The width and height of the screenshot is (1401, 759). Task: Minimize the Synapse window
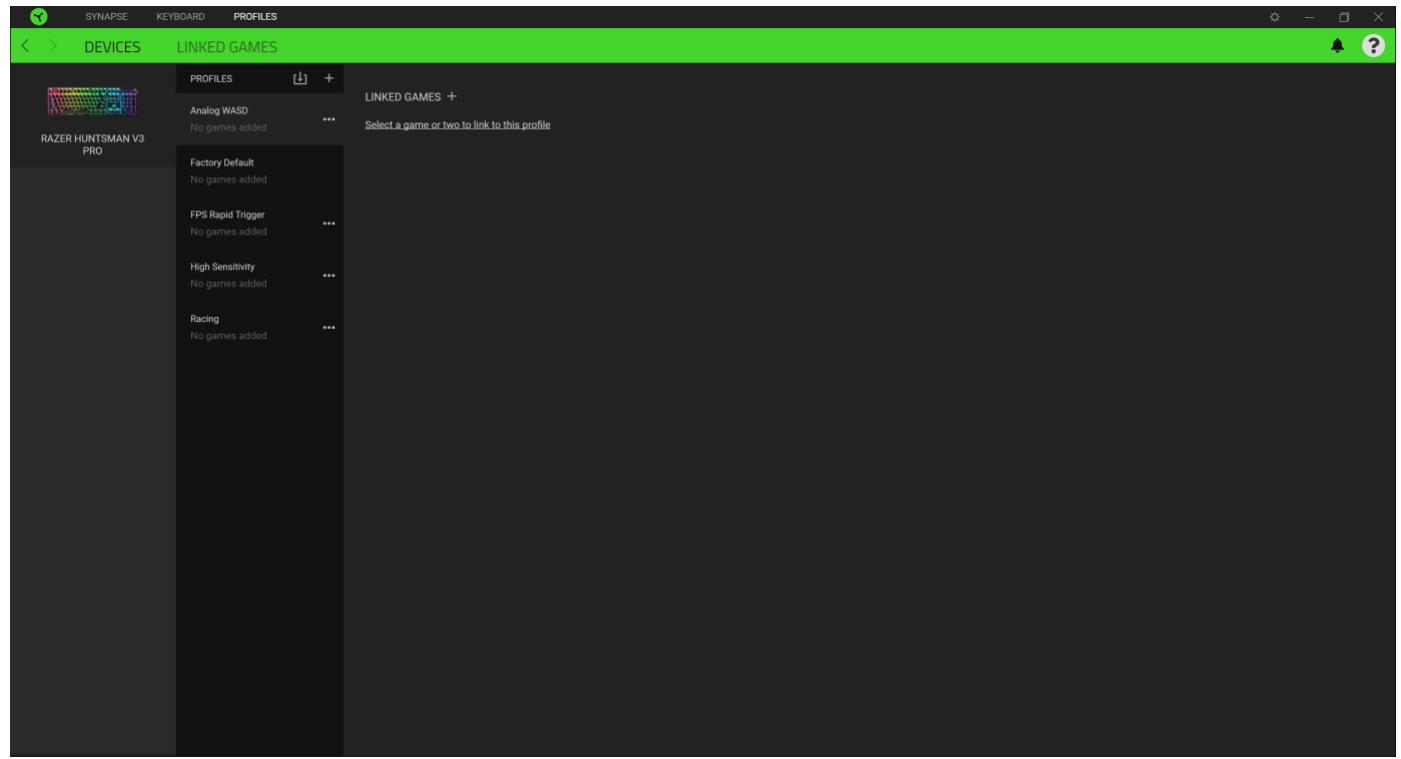[1310, 17]
